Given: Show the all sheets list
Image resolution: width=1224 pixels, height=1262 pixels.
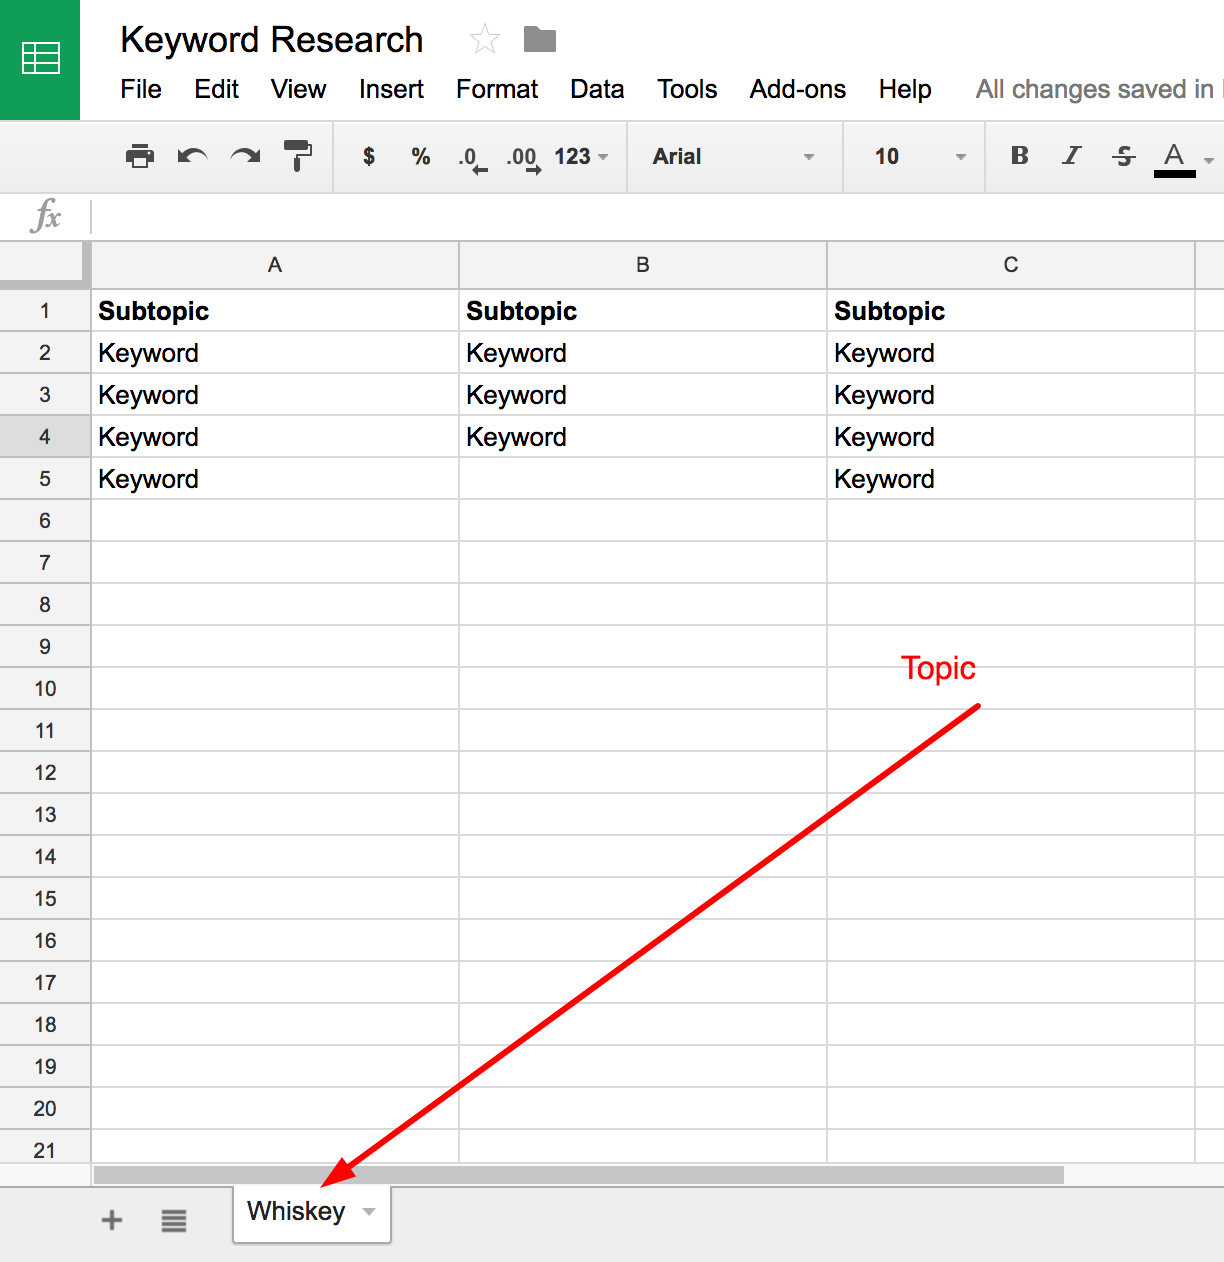Looking at the screenshot, I should point(174,1220).
